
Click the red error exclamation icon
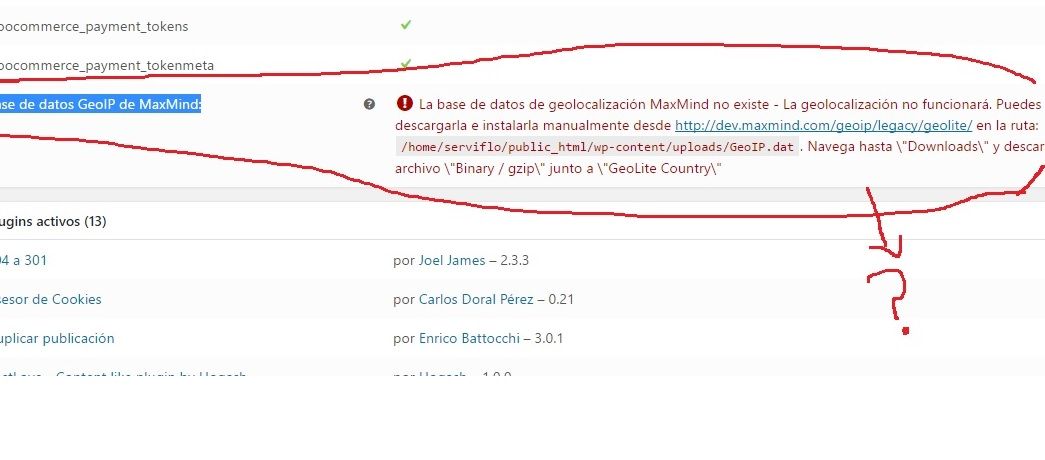tap(405, 103)
